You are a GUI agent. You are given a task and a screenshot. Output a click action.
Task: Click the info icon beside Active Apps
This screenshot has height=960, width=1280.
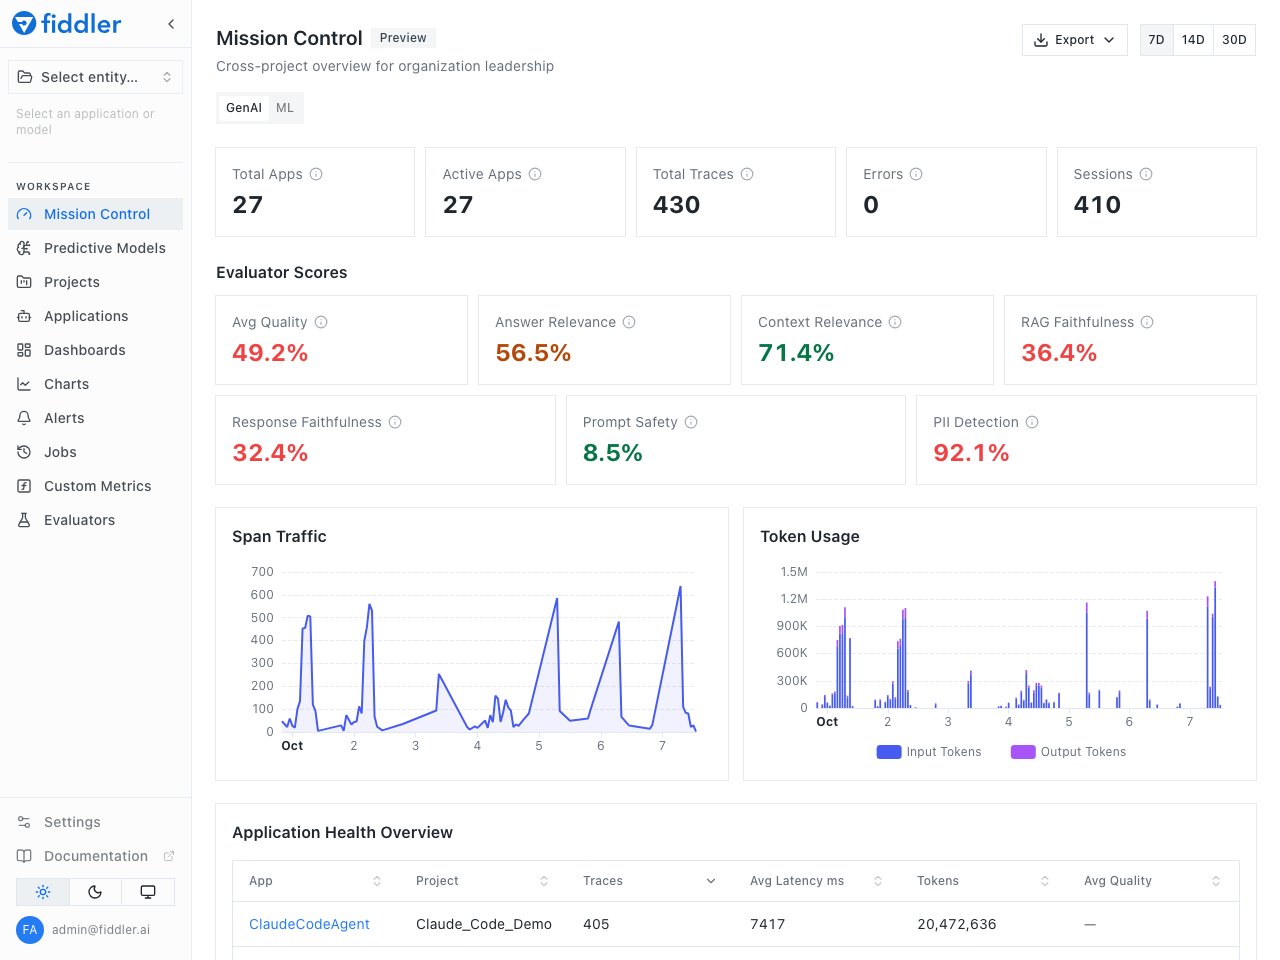[535, 174]
